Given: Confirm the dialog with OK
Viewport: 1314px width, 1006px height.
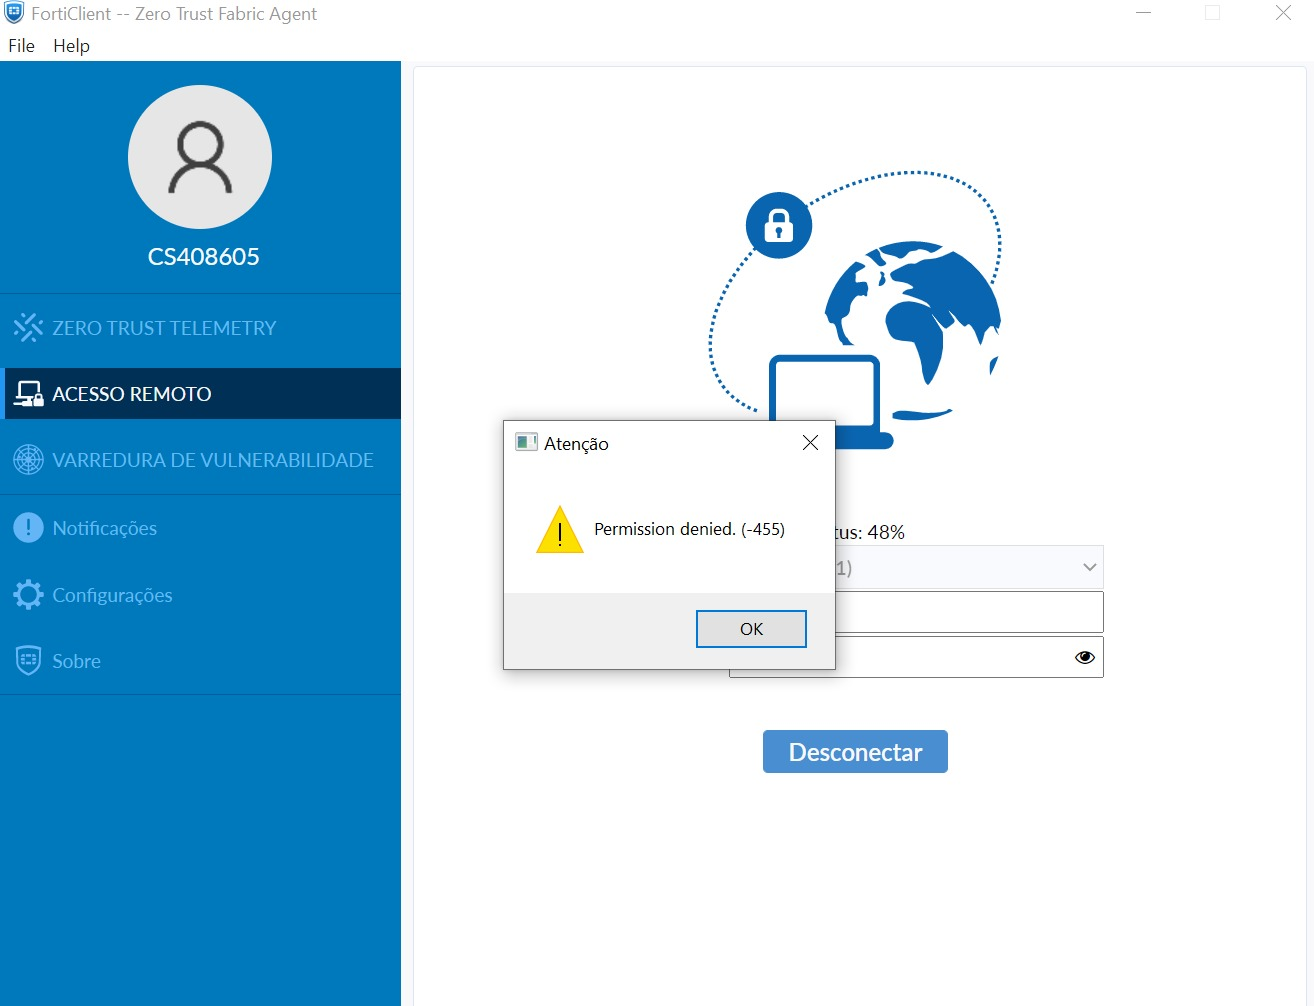Looking at the screenshot, I should 751,629.
